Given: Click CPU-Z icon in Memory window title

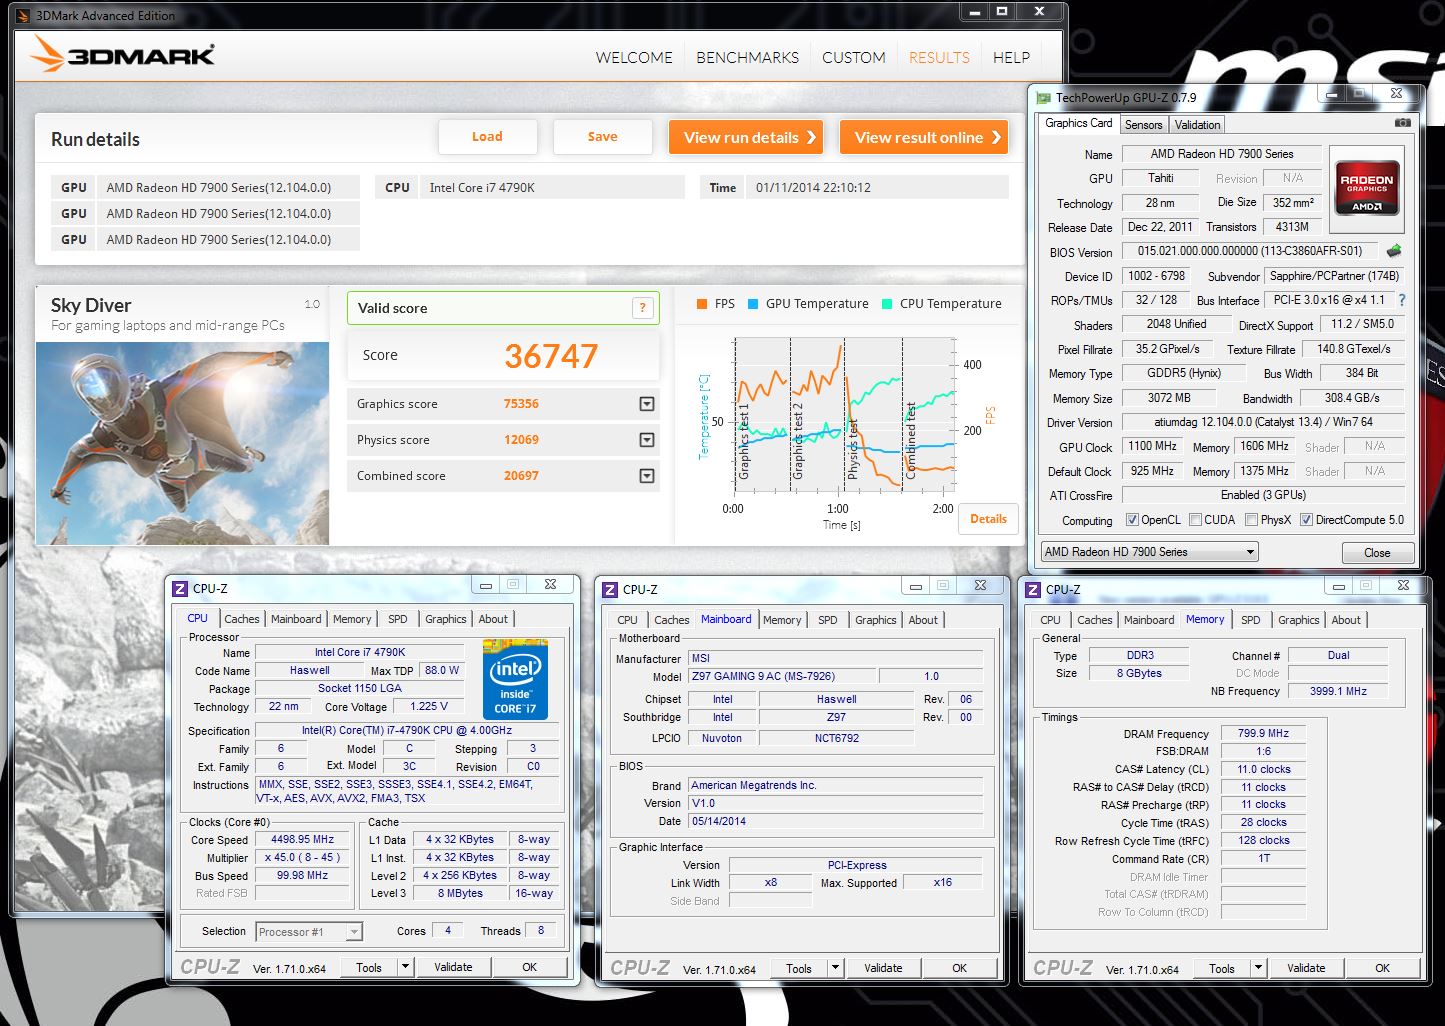Looking at the screenshot, I should [x=1033, y=590].
